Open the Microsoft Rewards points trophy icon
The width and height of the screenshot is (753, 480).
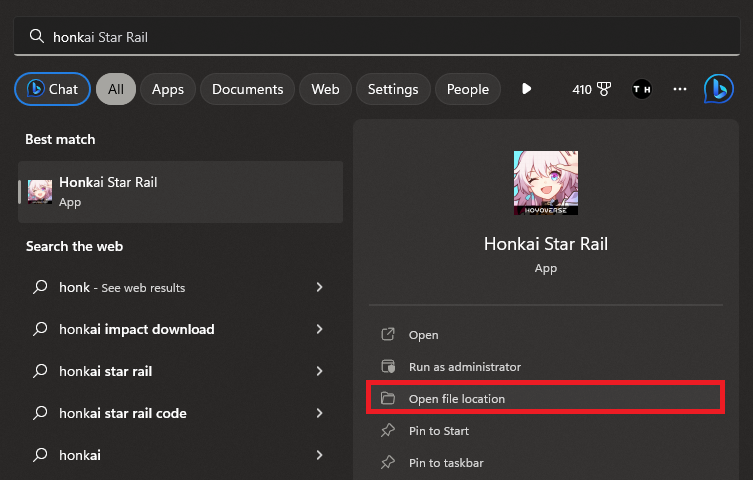tap(604, 89)
